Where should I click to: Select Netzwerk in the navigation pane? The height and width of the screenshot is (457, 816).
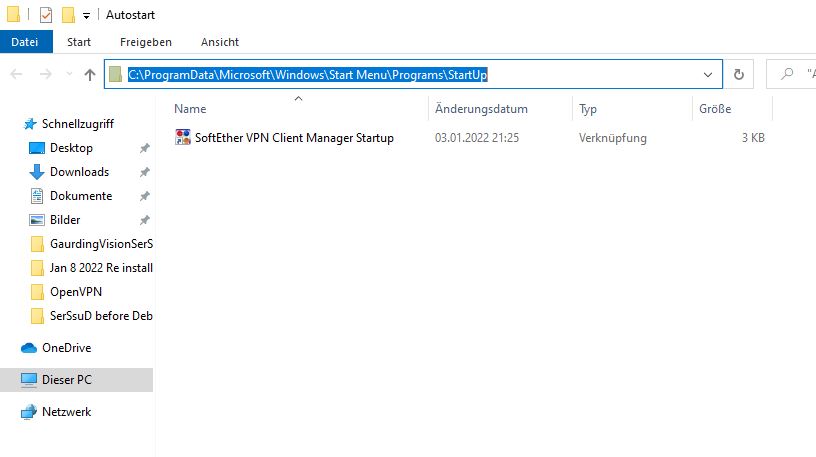coord(66,412)
